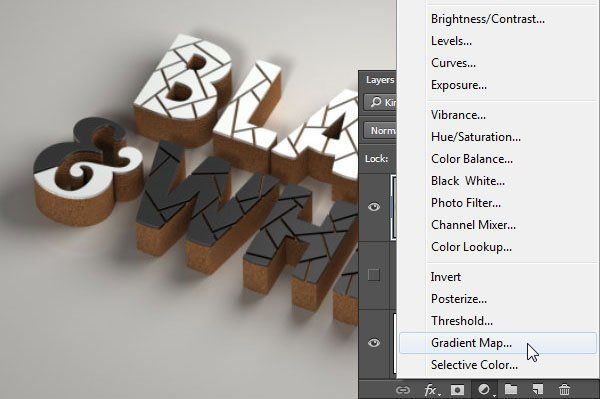Open the layer filter Kind dropdown
The image size is (600, 399).
380,102
